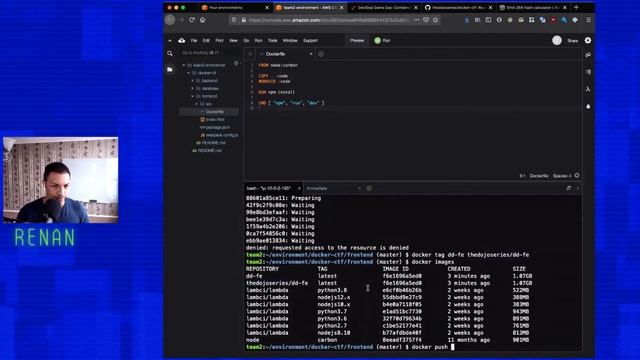Screen dimensions: 640x360
Task: Collapse the team2-environment root folder
Action: [184, 65]
